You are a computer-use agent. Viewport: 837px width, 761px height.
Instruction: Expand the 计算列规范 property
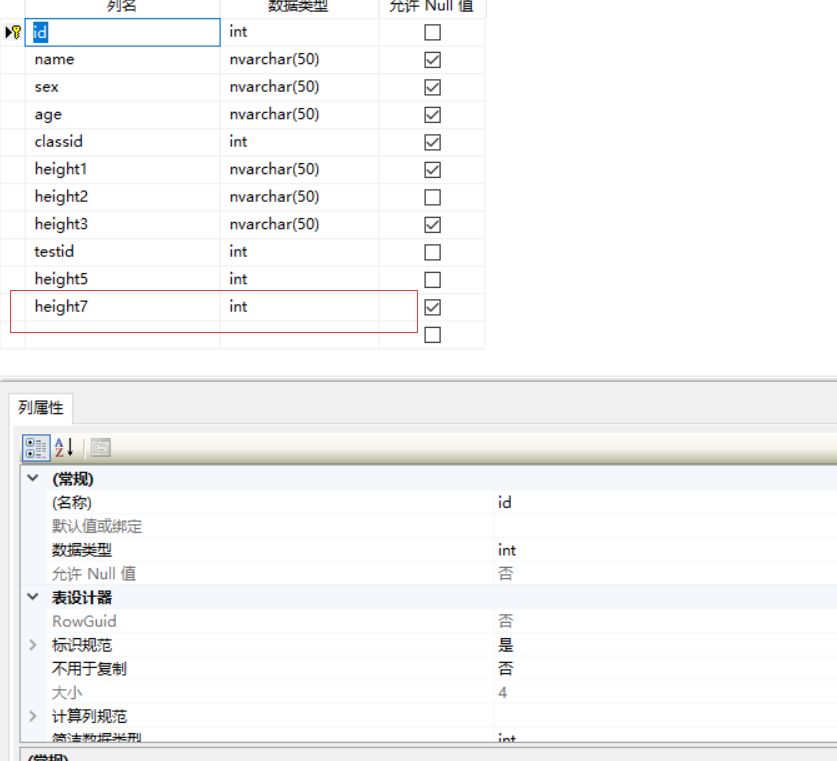[x=33, y=716]
